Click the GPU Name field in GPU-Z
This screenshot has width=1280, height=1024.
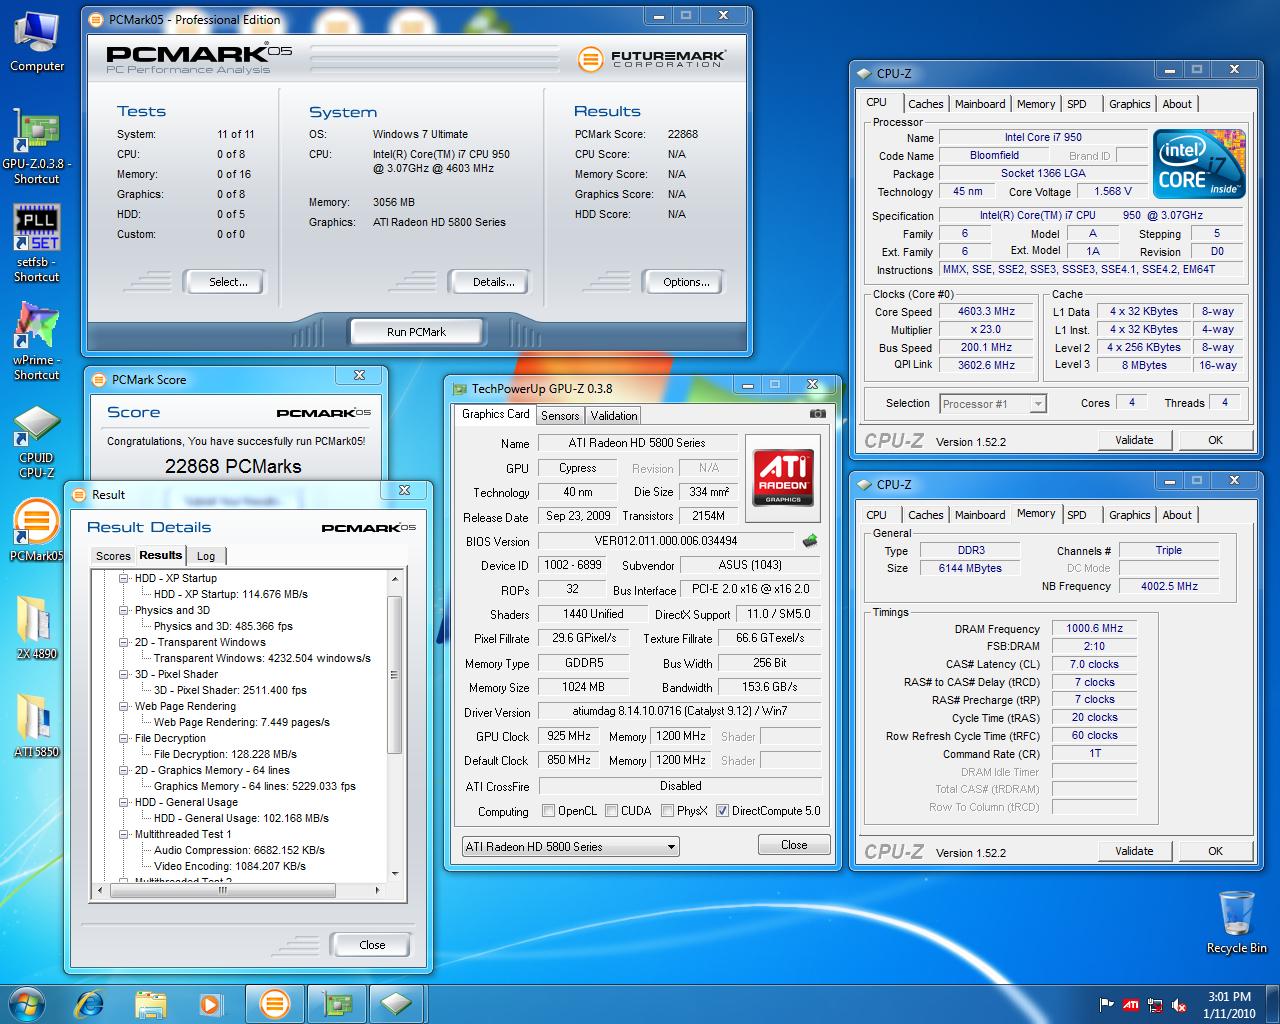[638, 443]
